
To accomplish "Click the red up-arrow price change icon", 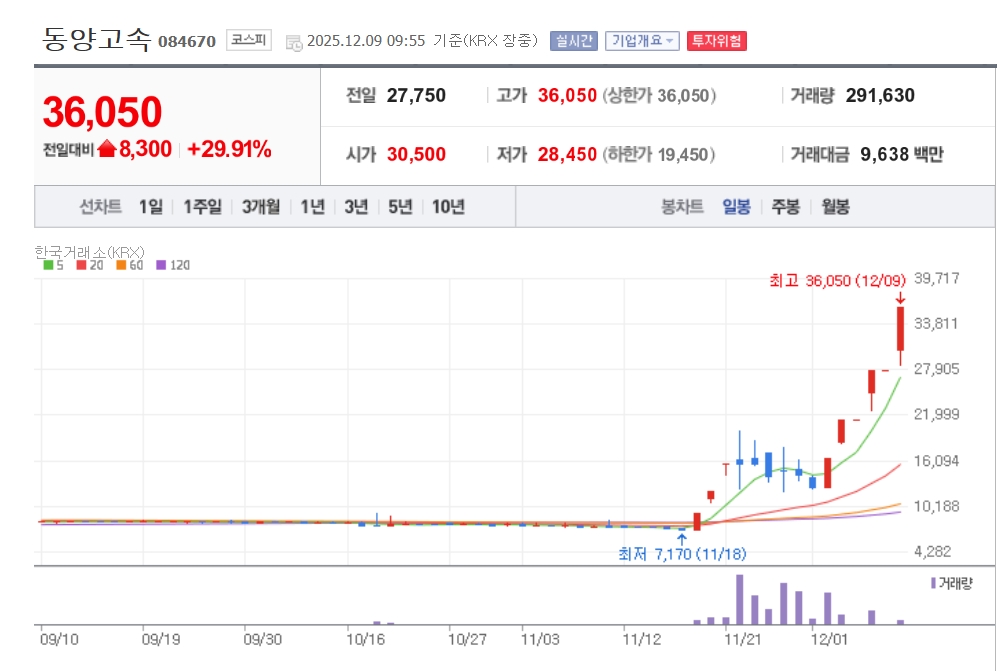I will (107, 150).
